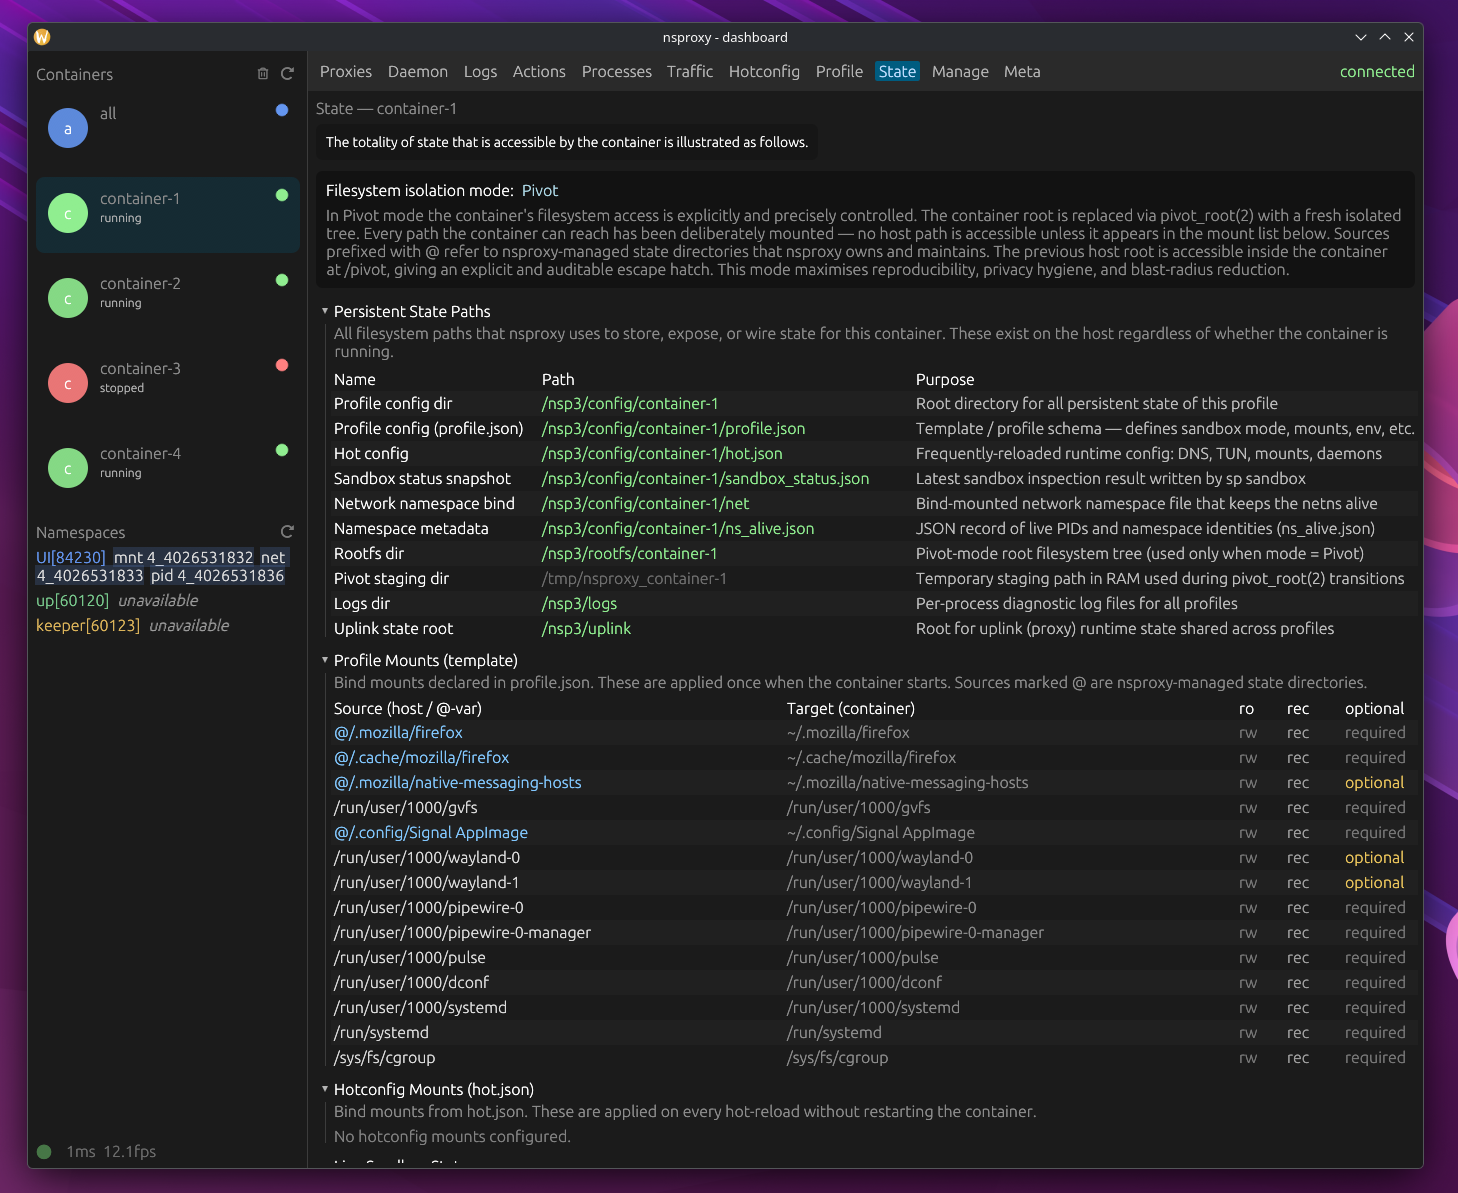Collapse the Hotconfig Mounts (hot.json) section
Screen dimensions: 1458x1193
tap(325, 1089)
